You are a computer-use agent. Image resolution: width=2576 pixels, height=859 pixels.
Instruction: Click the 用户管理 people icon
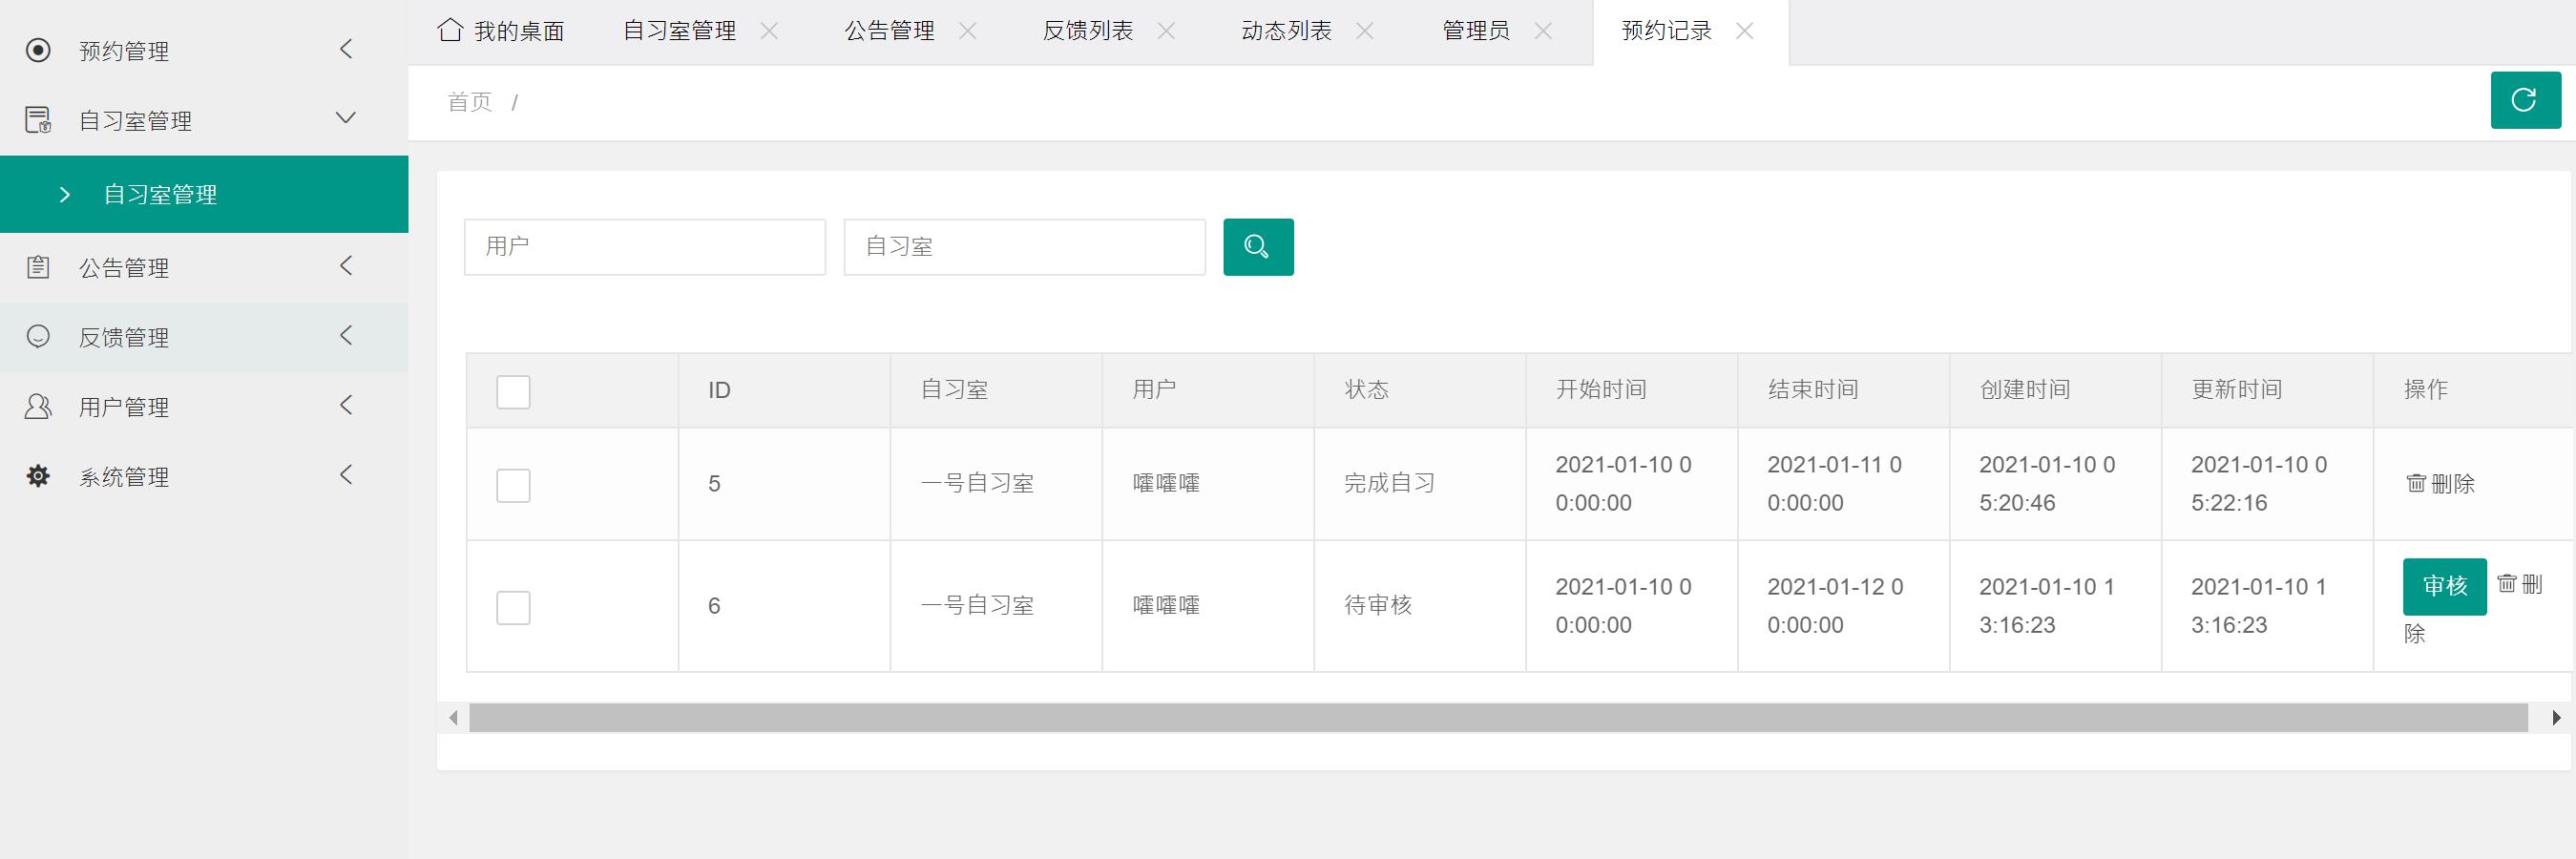pos(38,407)
